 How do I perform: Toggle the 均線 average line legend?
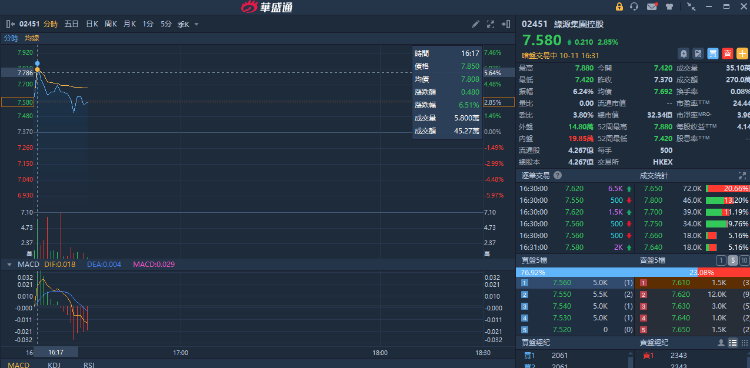point(32,38)
